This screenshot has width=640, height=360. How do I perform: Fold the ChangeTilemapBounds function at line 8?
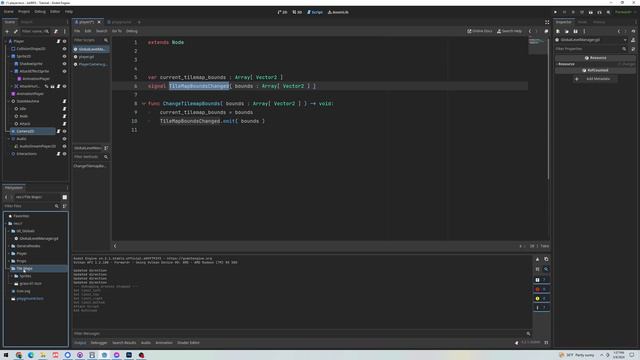(x=144, y=104)
